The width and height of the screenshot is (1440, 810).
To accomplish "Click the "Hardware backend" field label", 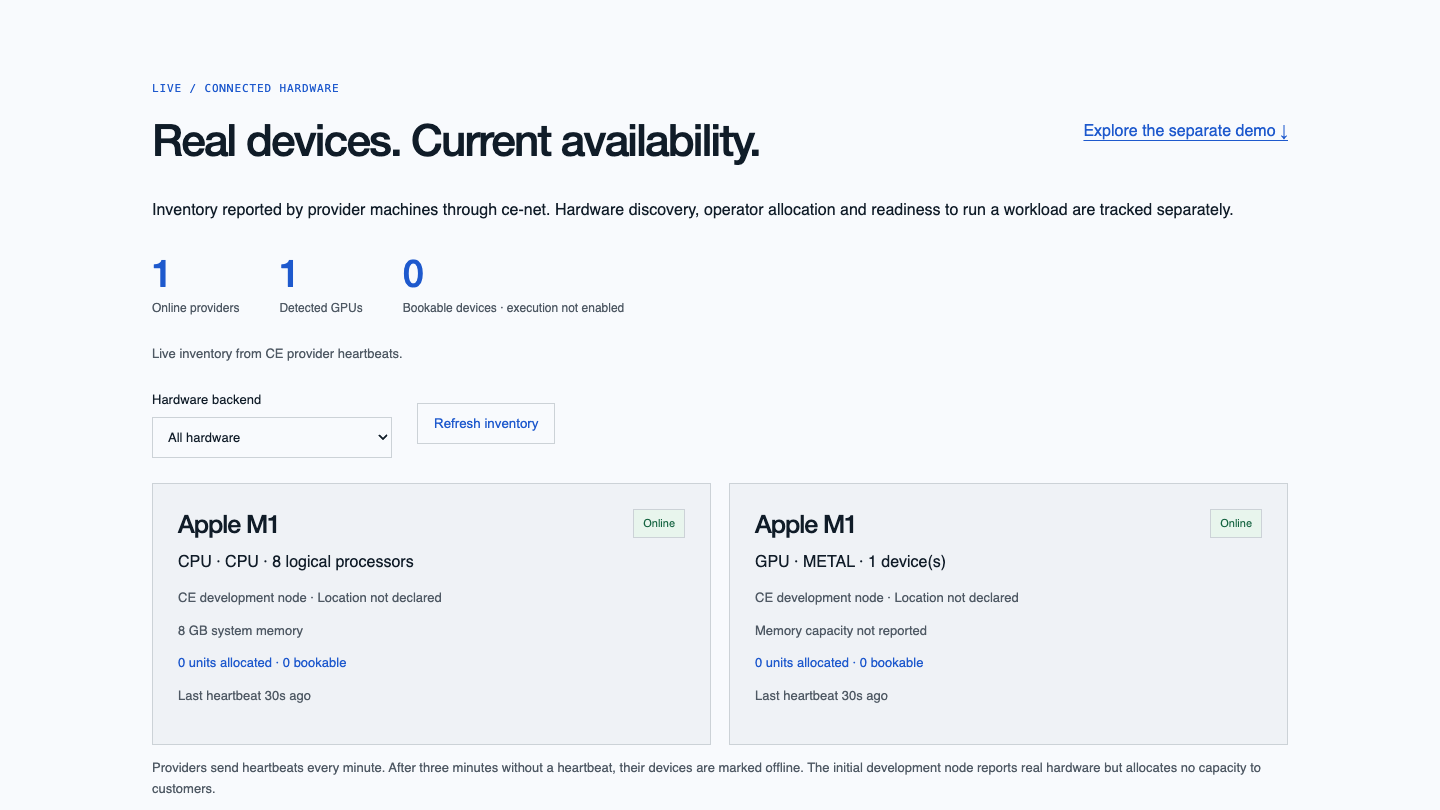I will [x=206, y=399].
